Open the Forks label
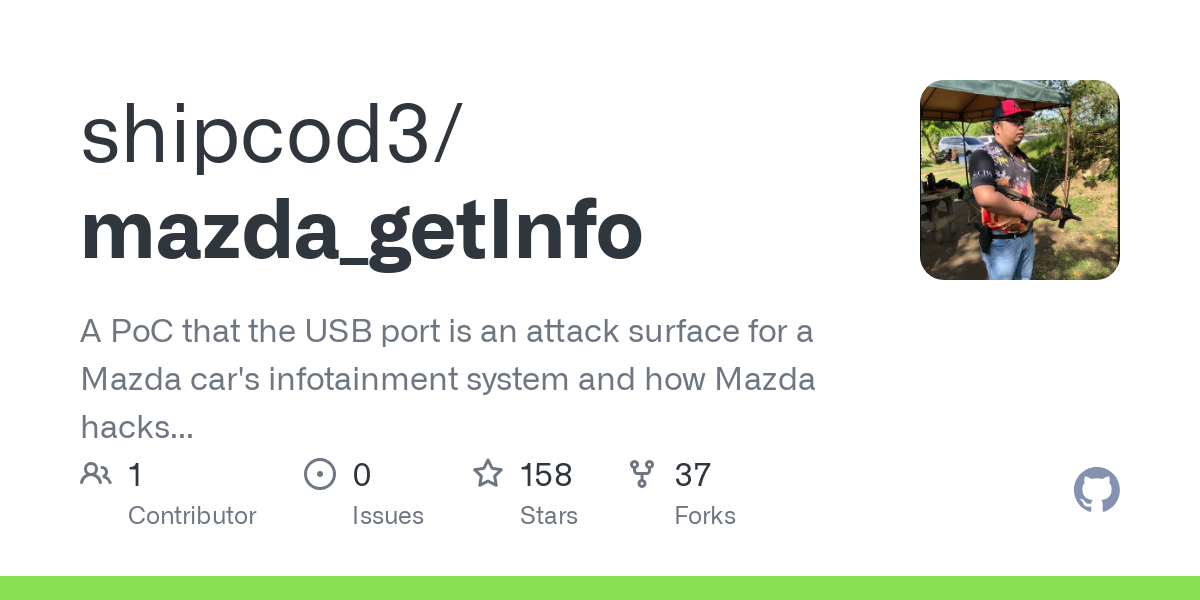Screen dimensions: 1200x600 [705, 516]
